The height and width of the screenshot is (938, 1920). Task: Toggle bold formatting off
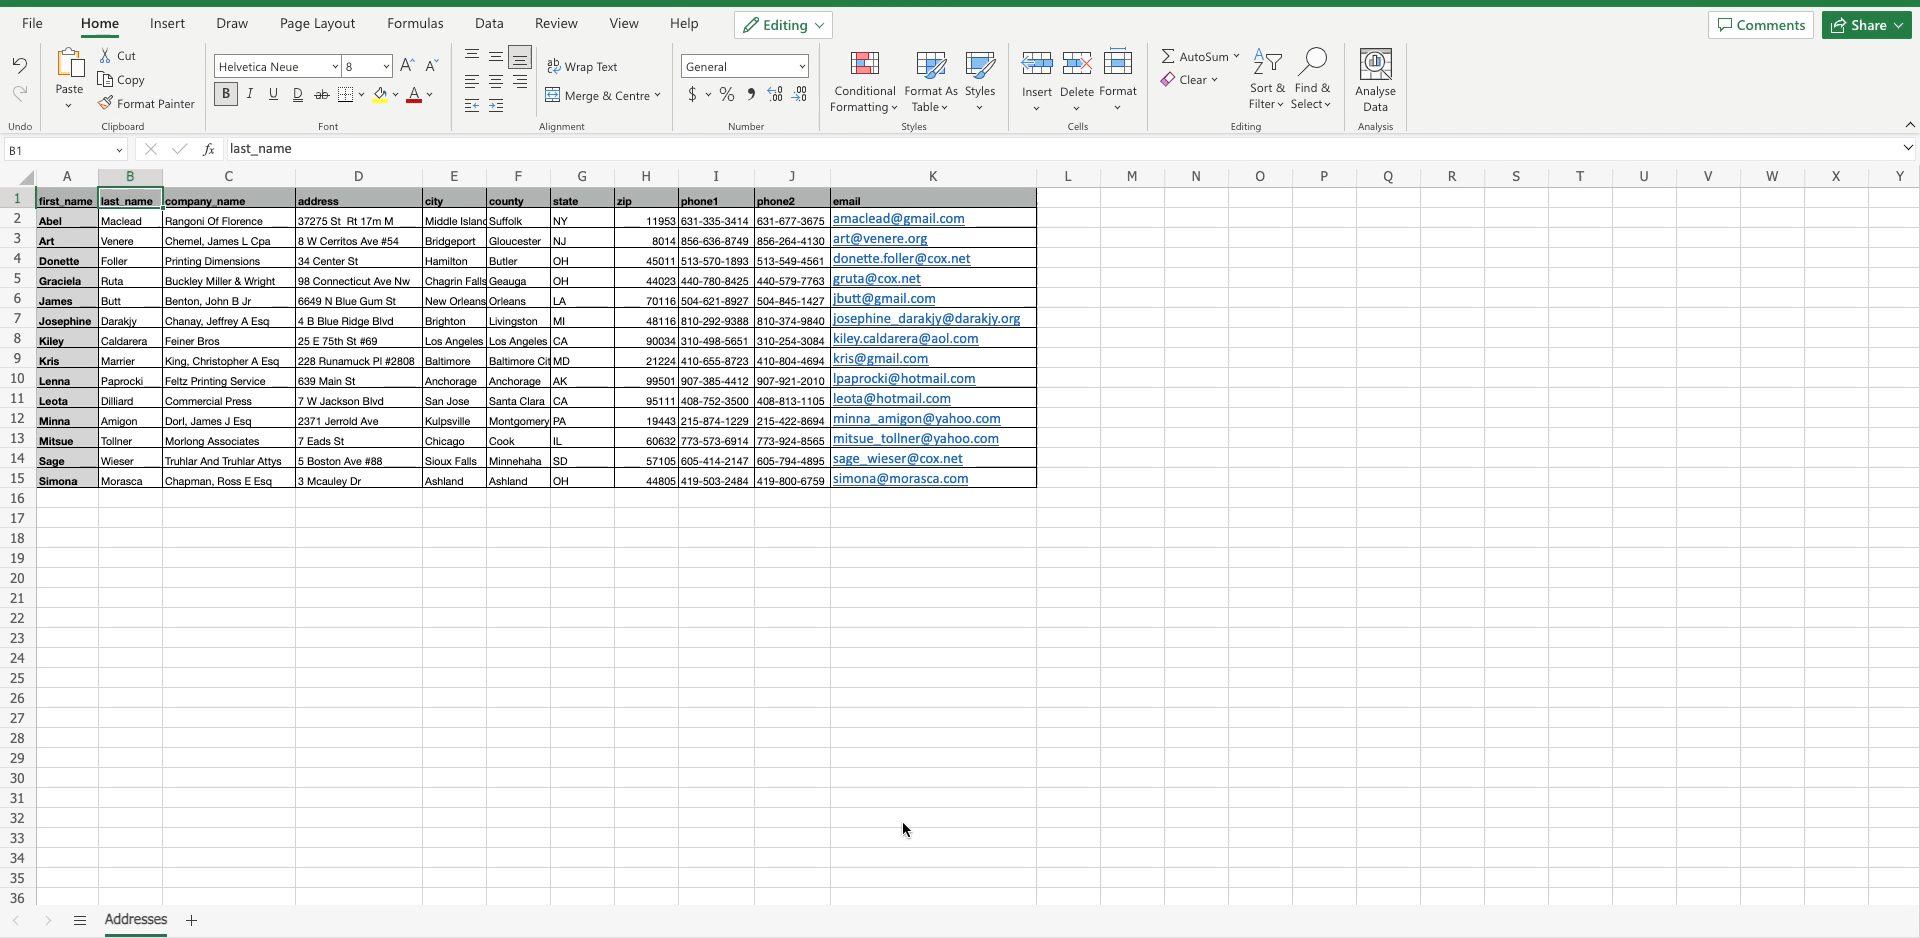tap(225, 94)
